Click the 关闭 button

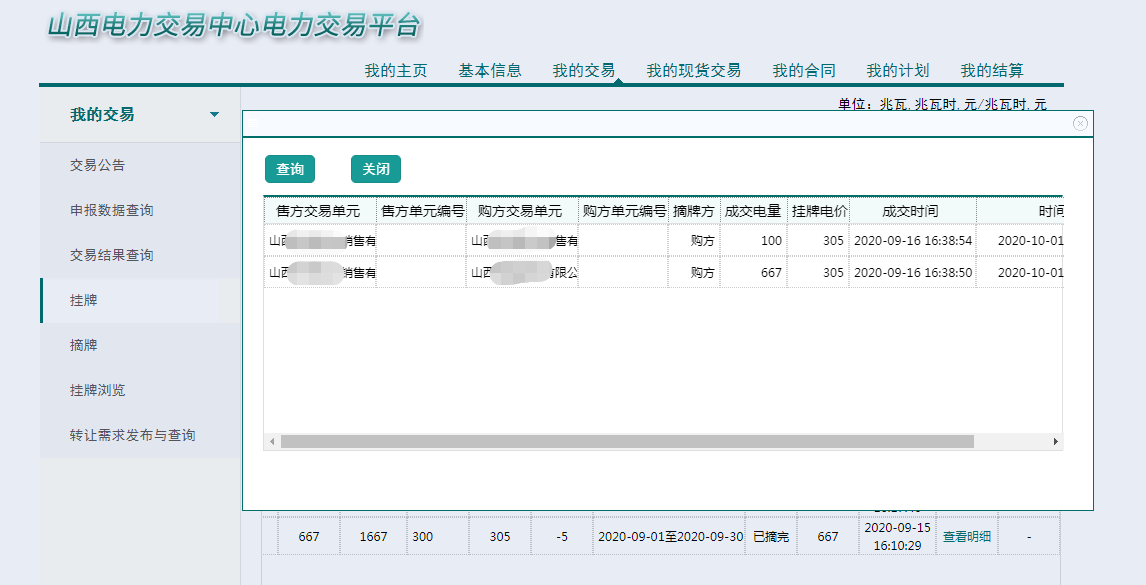pyautogui.click(x=376, y=170)
